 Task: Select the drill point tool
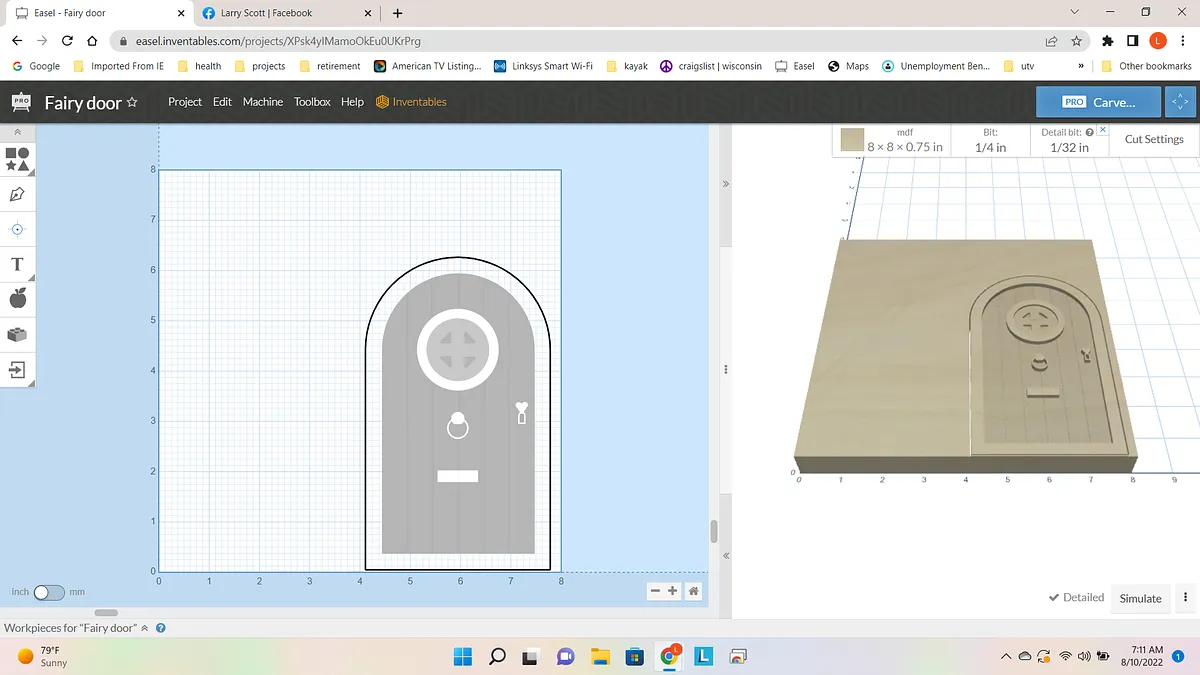point(17,229)
